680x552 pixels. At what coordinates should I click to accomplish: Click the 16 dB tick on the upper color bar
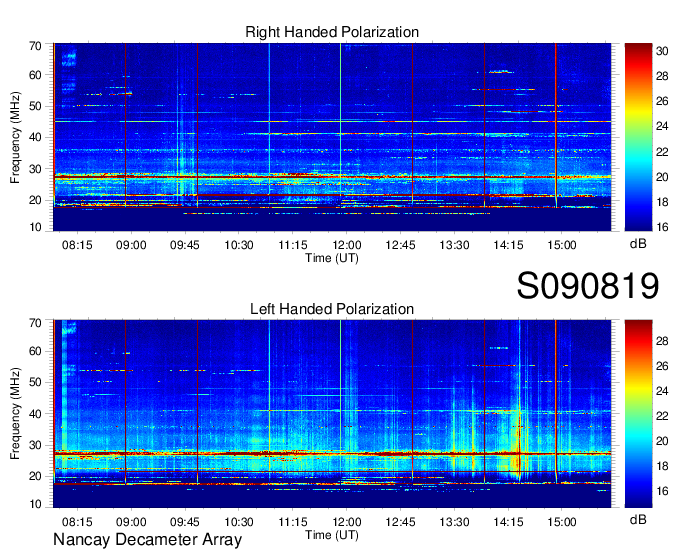tap(662, 227)
